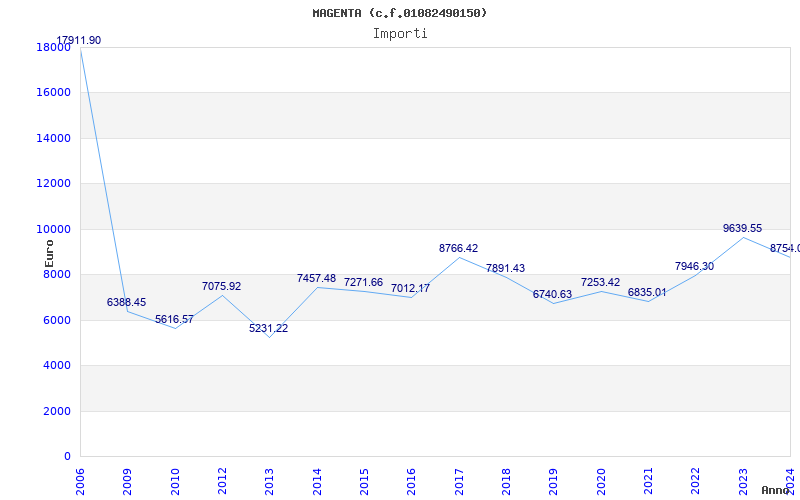Click the Importi subtitle
This screenshot has height=500, width=800.
400,34
